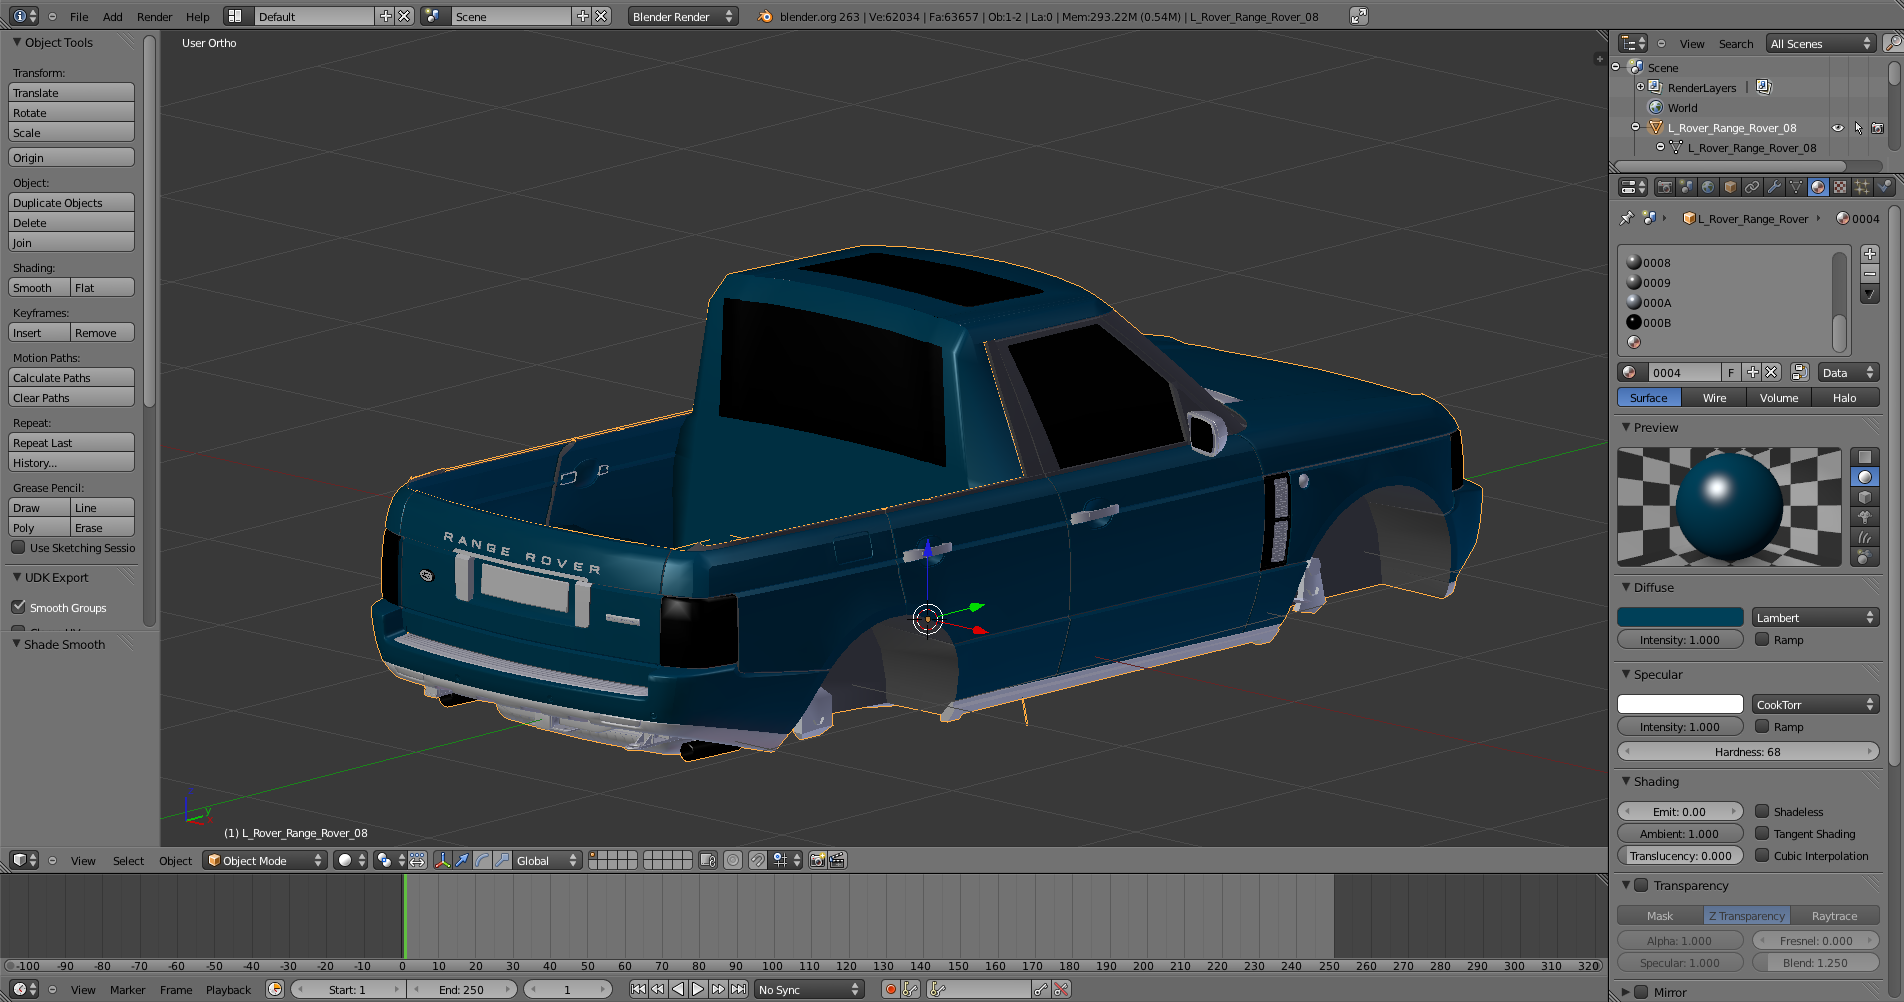1904x1002 pixels.
Task: Remove material slot minus button
Action: (1870, 274)
